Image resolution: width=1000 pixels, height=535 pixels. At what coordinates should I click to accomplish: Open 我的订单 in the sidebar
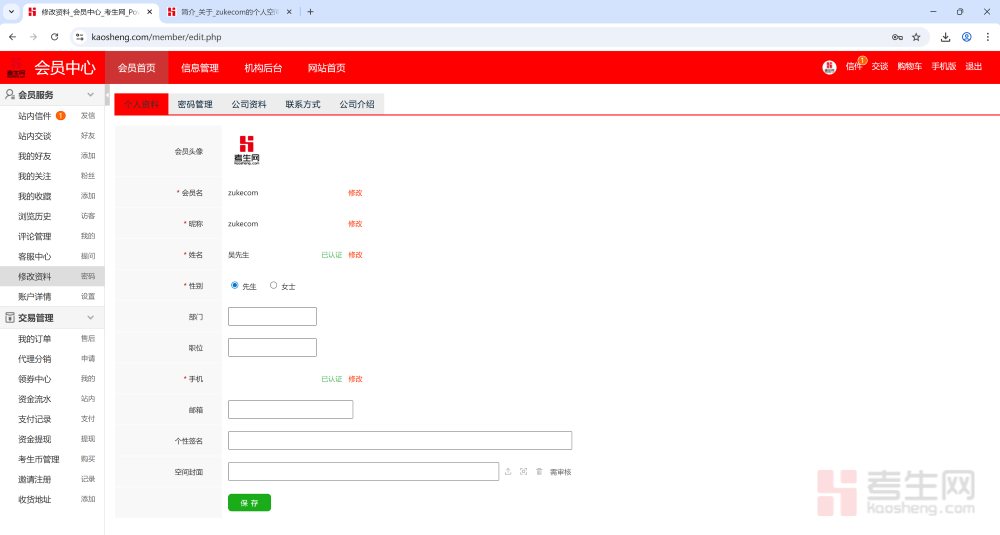[35, 339]
